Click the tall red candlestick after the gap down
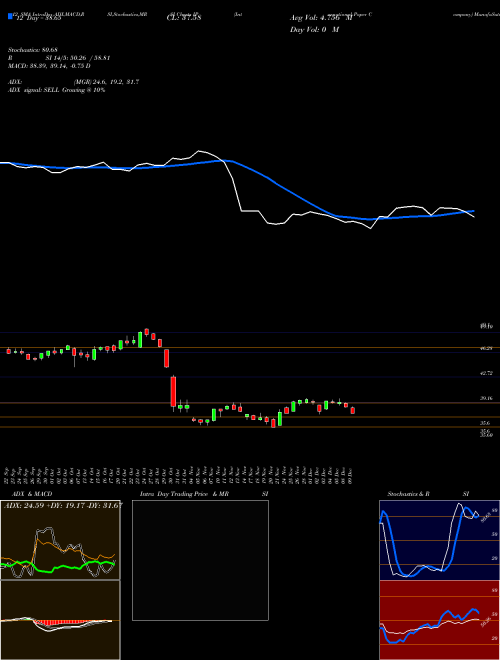 pos(173,391)
